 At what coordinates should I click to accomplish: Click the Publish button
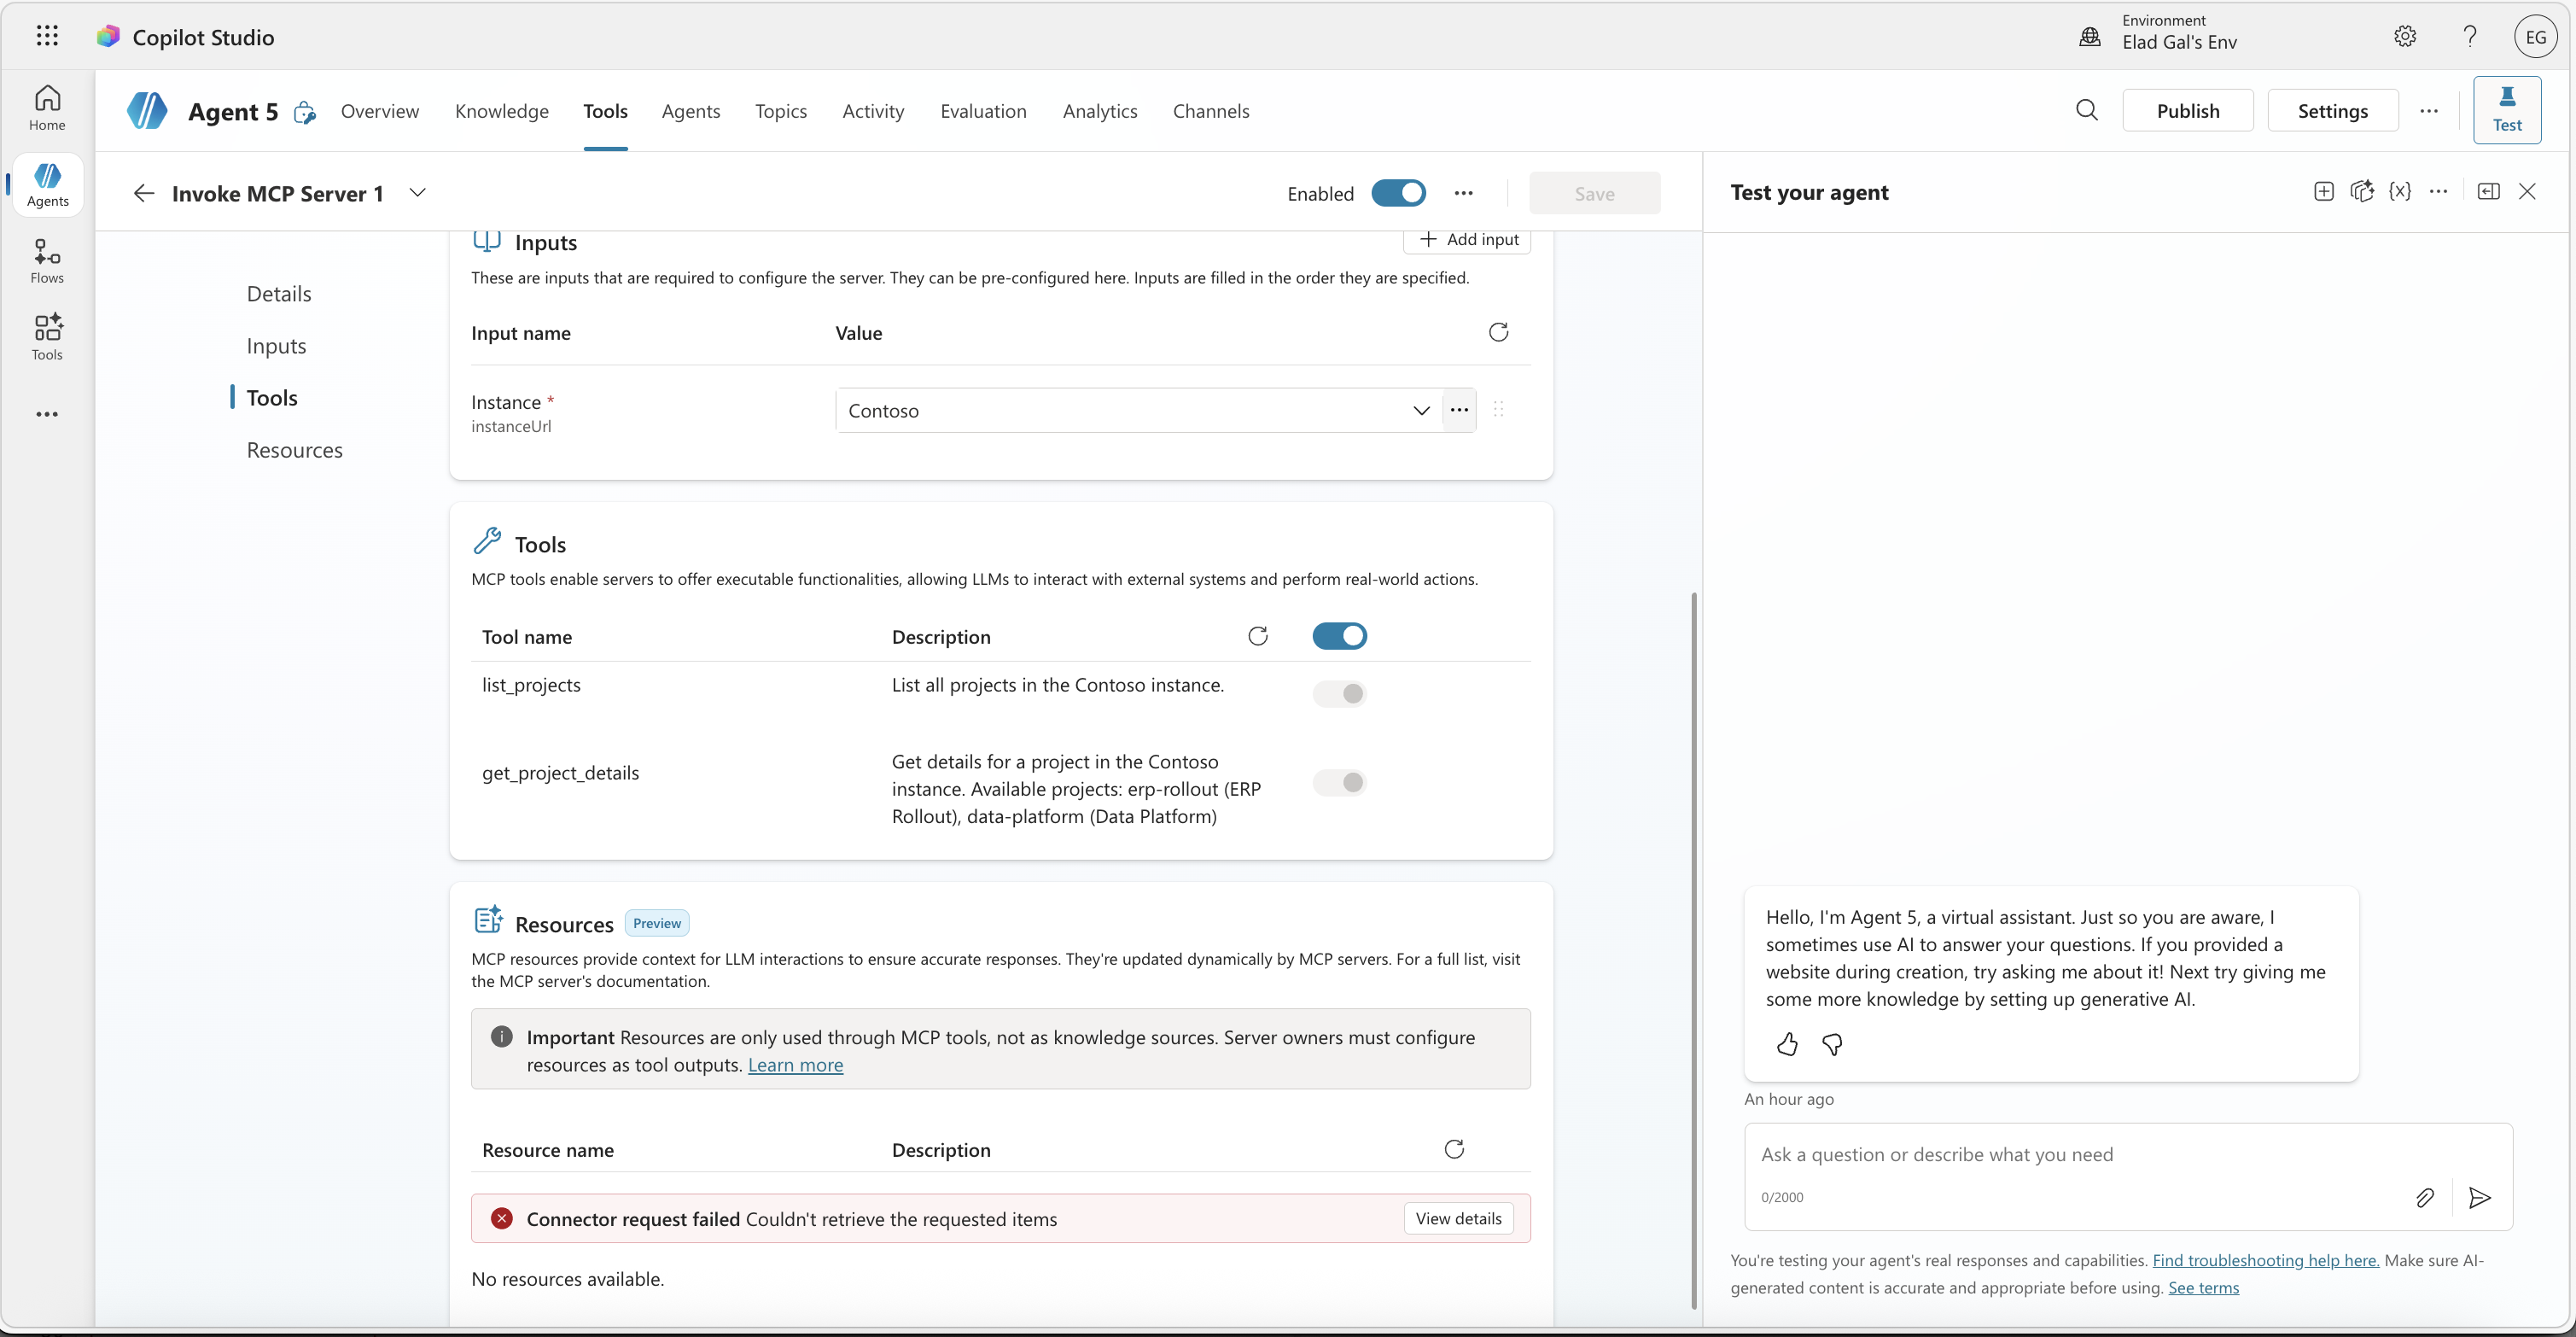2187,111
